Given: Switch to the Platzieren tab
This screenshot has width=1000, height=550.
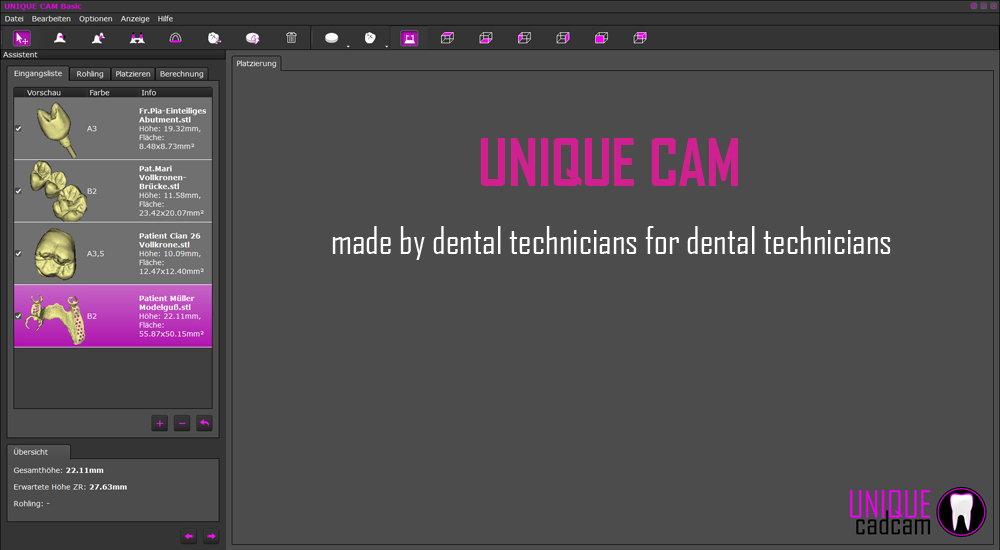Looking at the screenshot, I should [133, 74].
